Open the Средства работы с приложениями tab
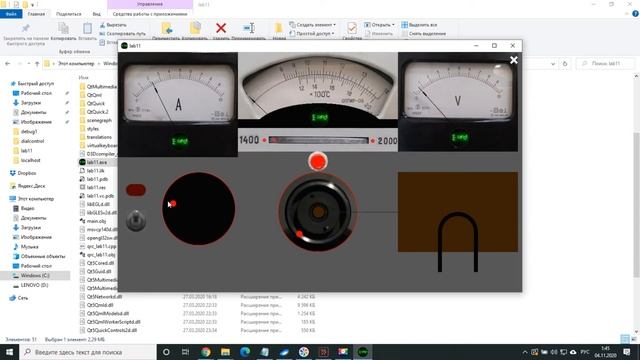 coord(150,14)
